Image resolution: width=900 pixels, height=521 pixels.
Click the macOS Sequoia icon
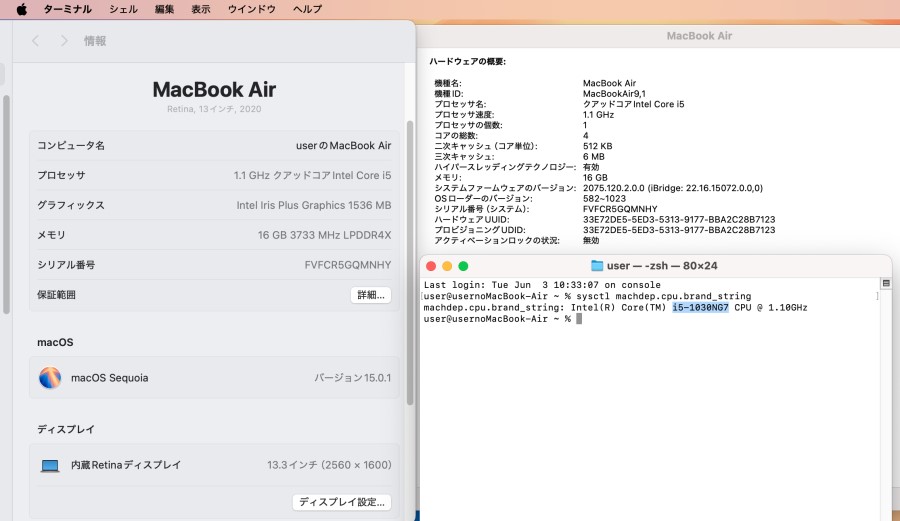coord(50,378)
